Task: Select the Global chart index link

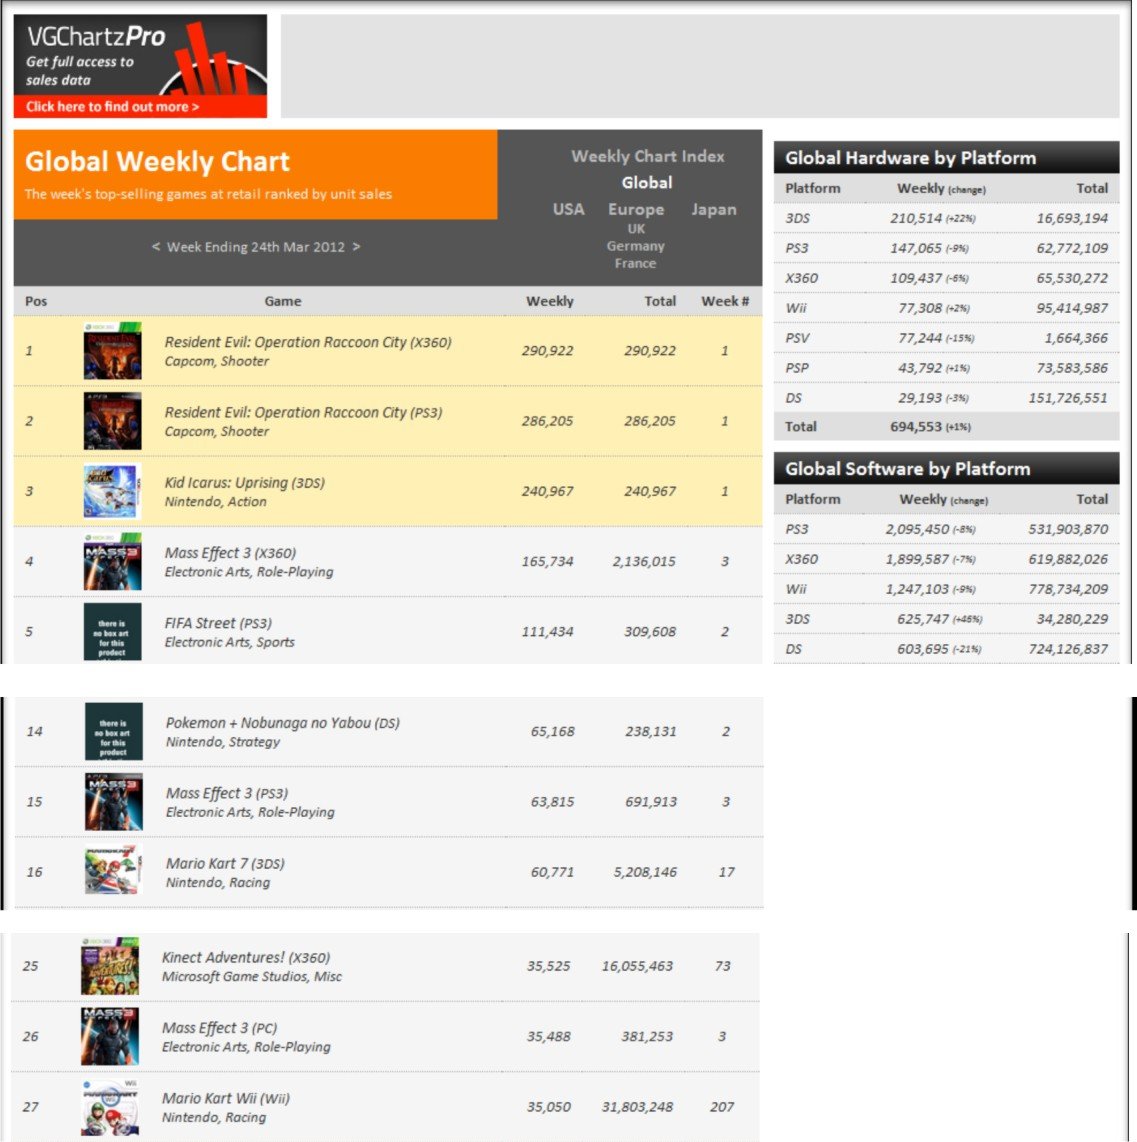Action: 647,183
